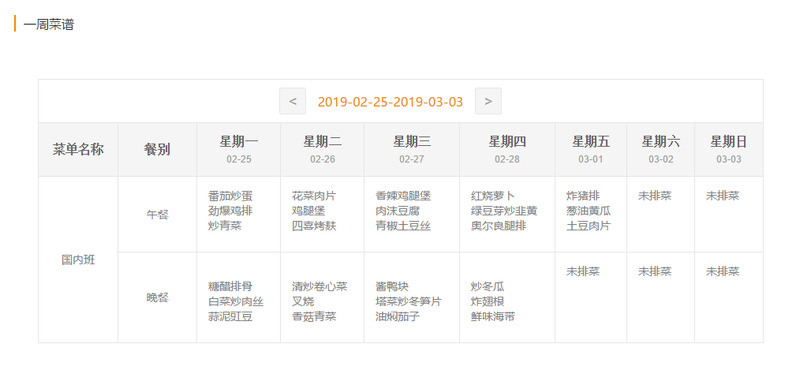Click the dish 花菜肉片

[314, 196]
